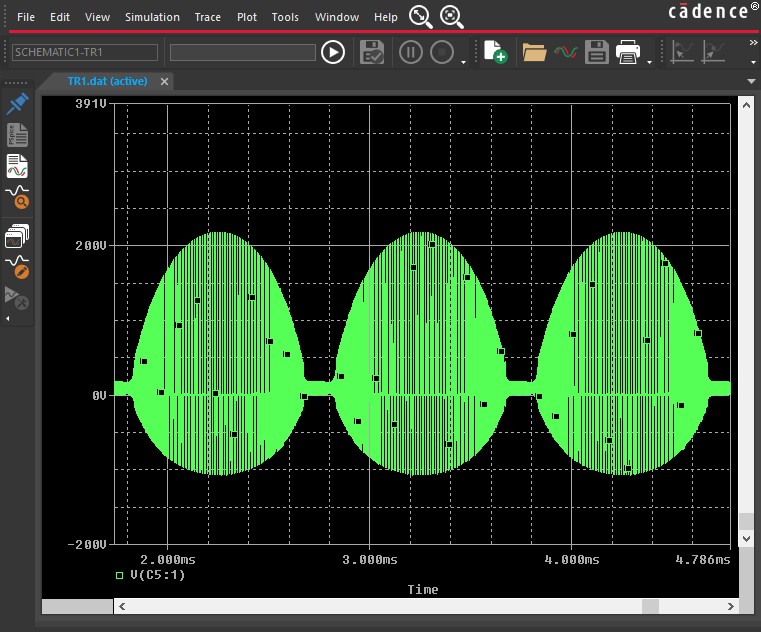
Task: Click the Time axis label
Action: [x=423, y=589]
